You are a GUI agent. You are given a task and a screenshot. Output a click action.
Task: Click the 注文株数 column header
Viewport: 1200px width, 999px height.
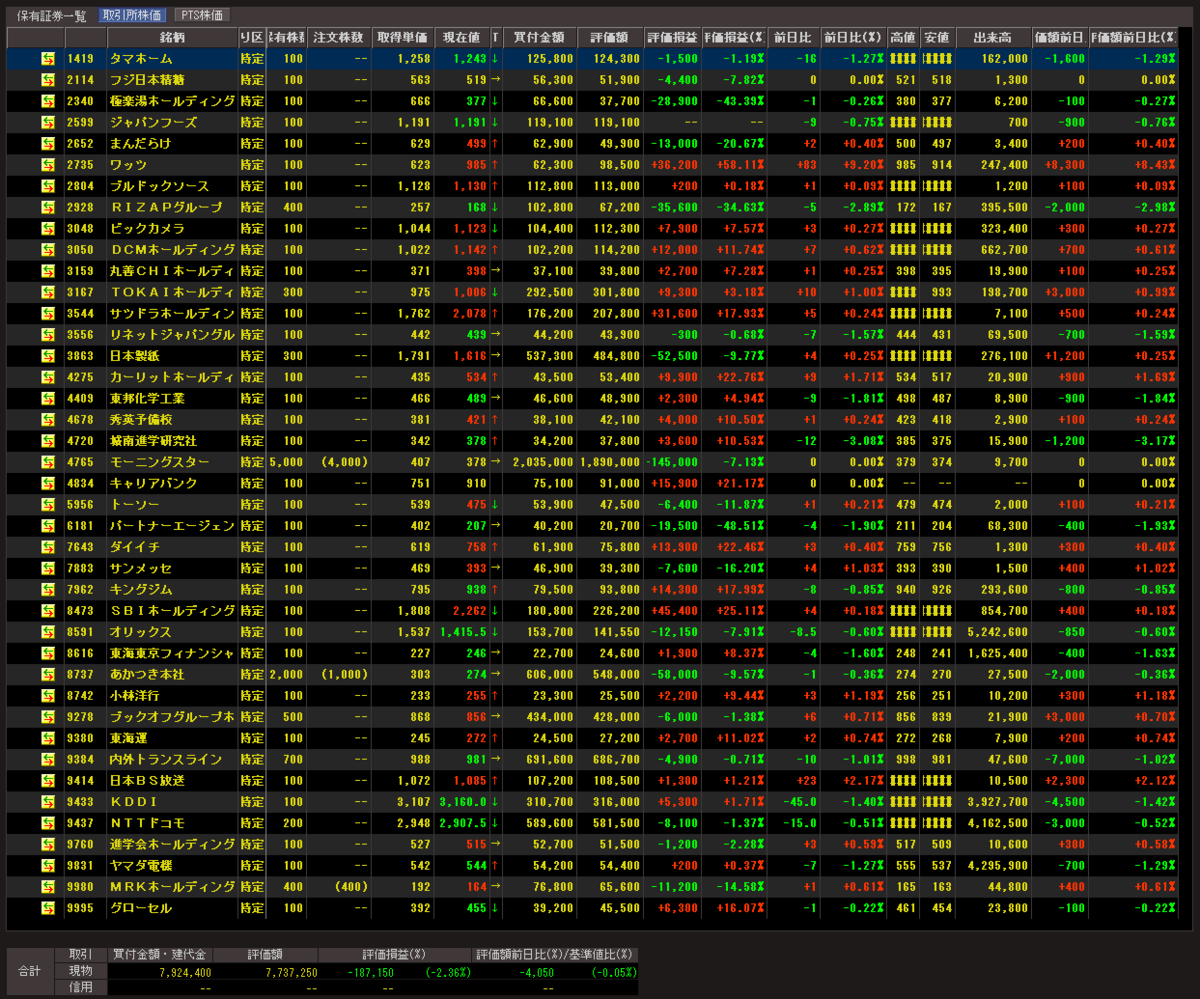point(338,37)
